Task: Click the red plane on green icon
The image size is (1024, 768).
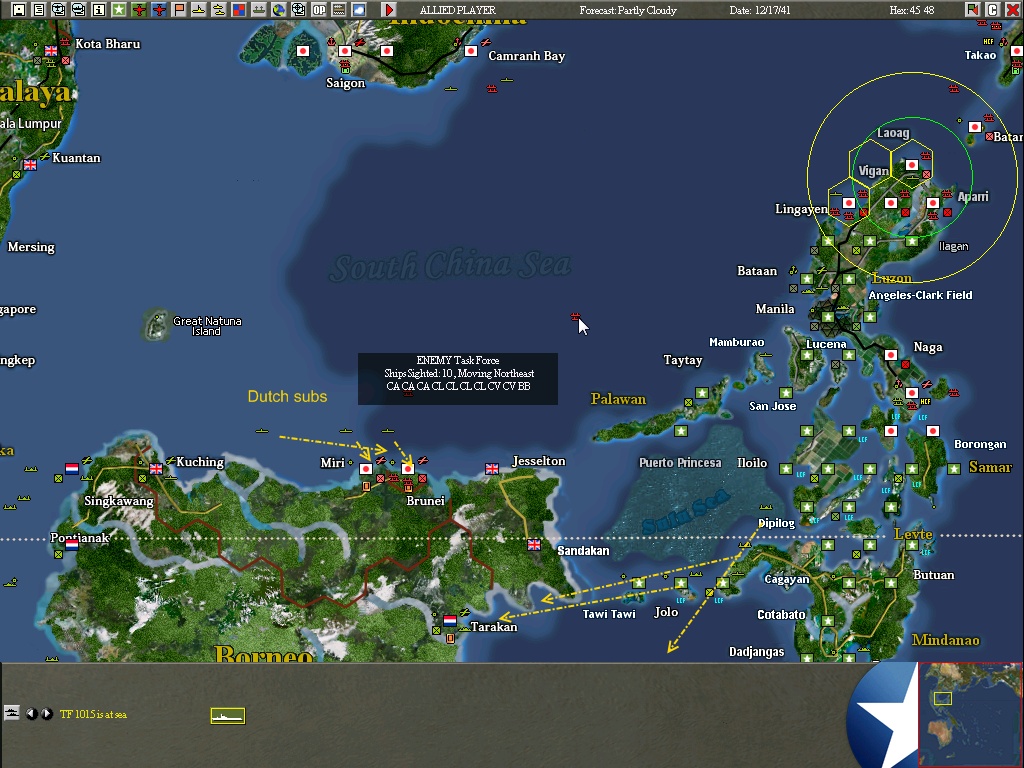Action: click(x=138, y=9)
